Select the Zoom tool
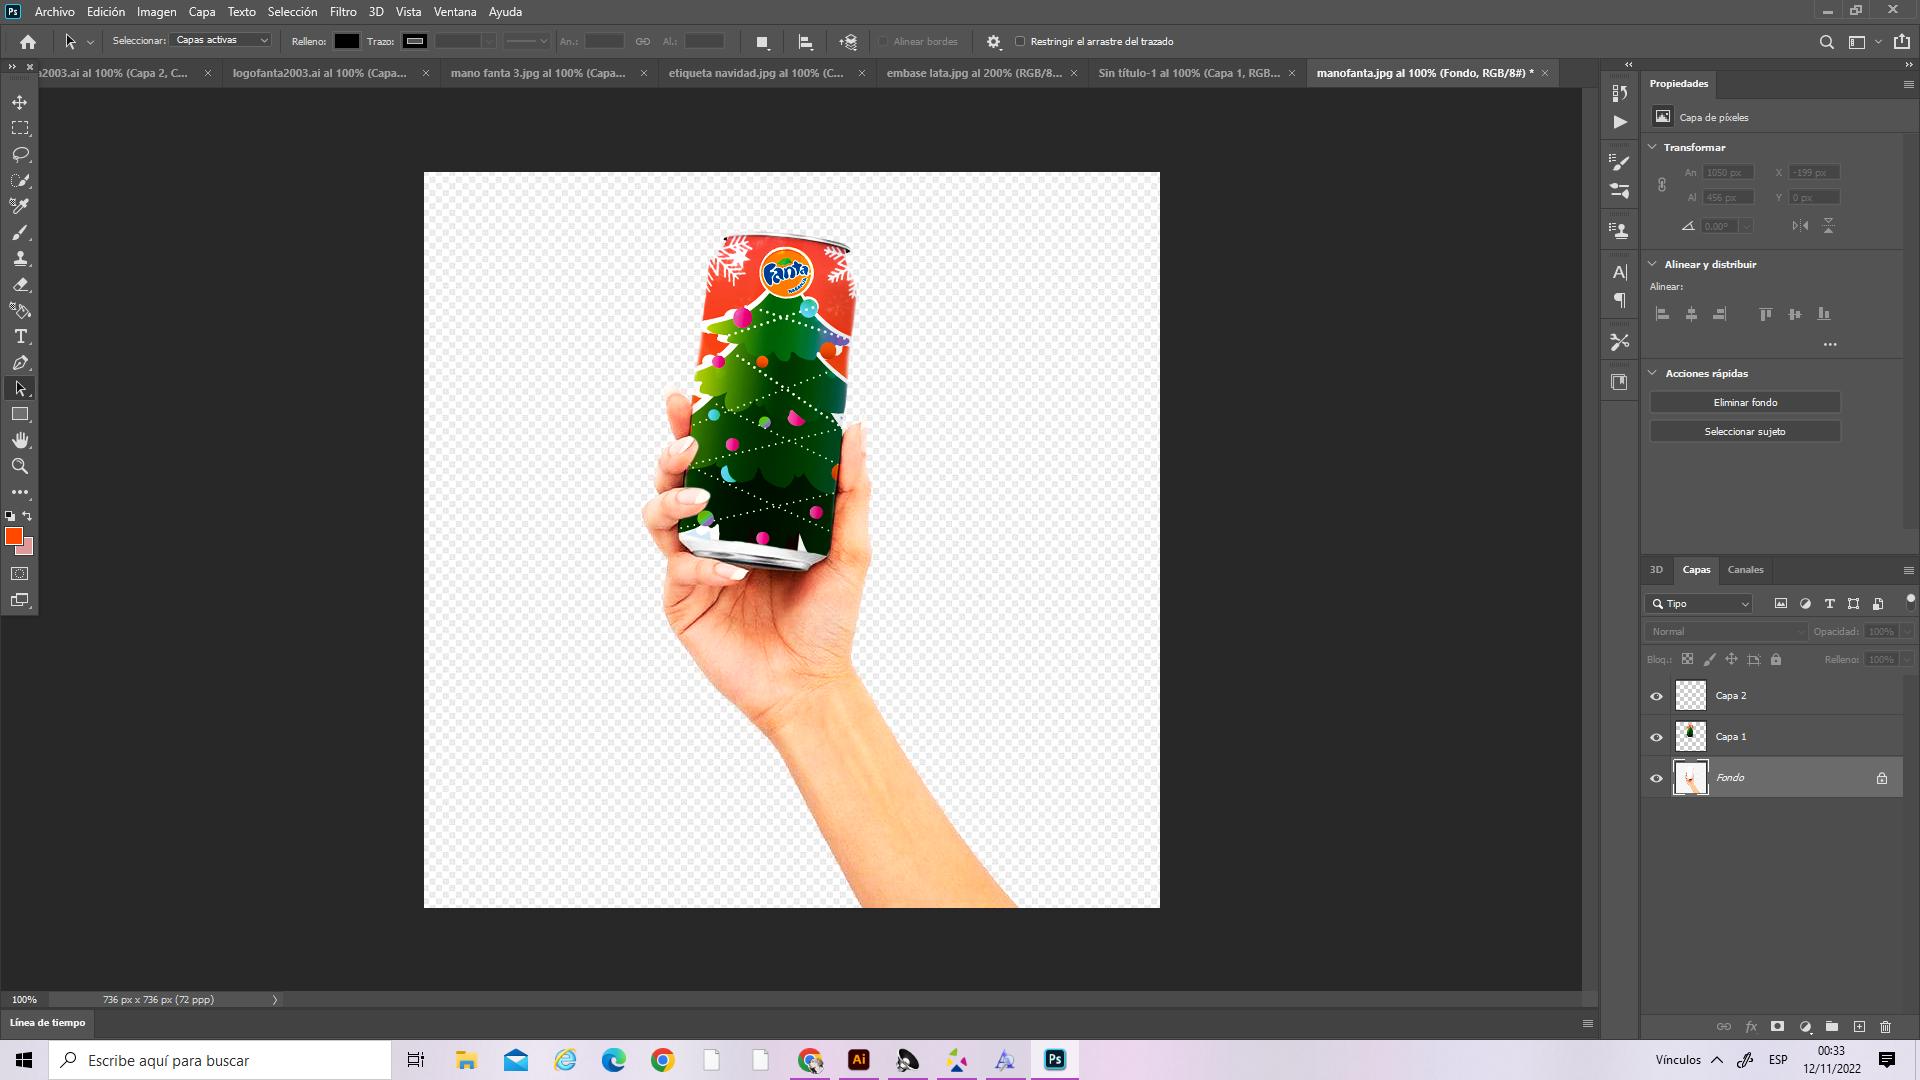1920x1080 pixels. coord(20,466)
